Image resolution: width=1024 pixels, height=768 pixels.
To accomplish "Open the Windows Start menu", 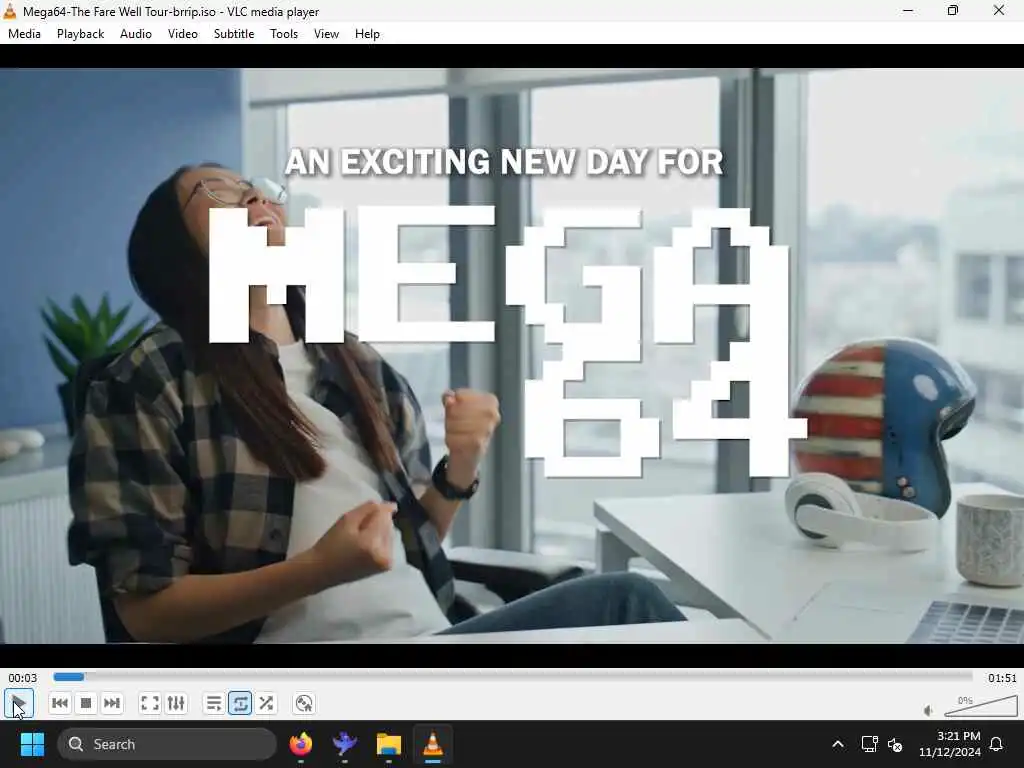I will click(x=32, y=744).
